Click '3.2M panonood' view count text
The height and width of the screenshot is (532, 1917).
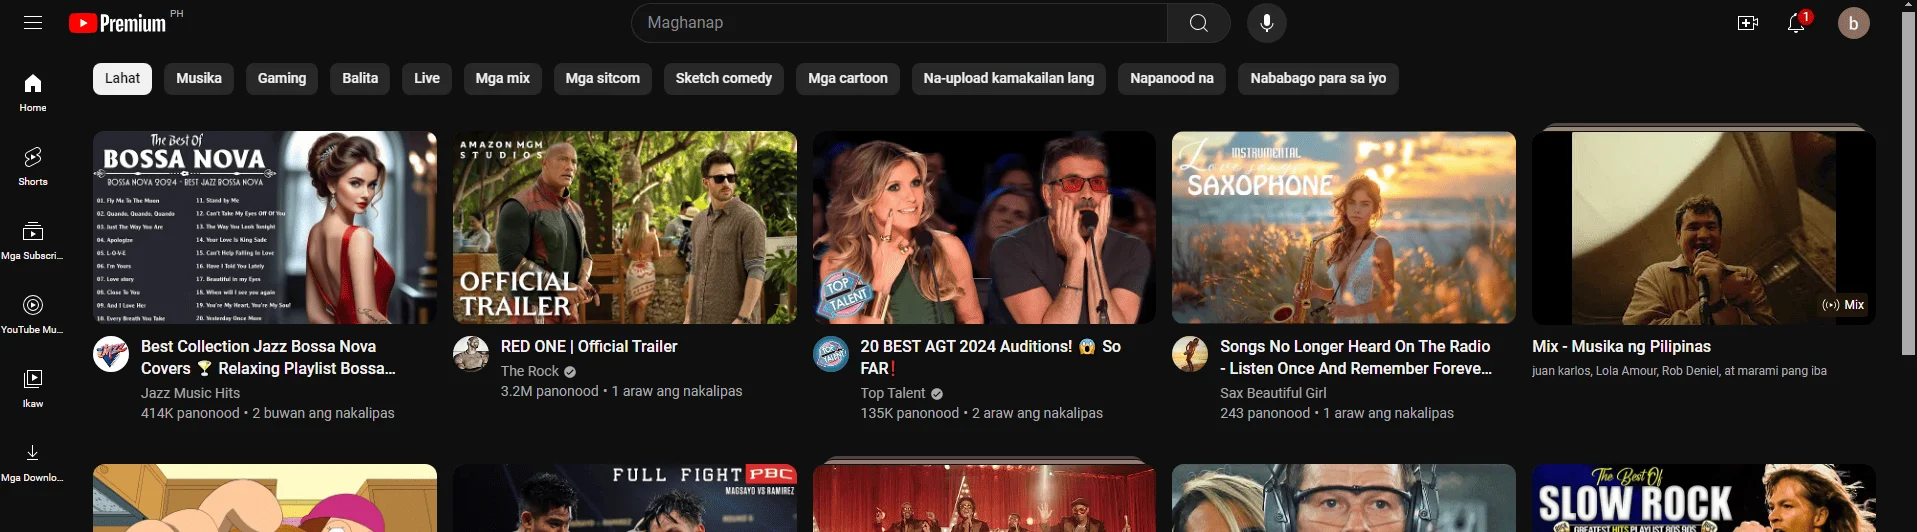point(550,391)
